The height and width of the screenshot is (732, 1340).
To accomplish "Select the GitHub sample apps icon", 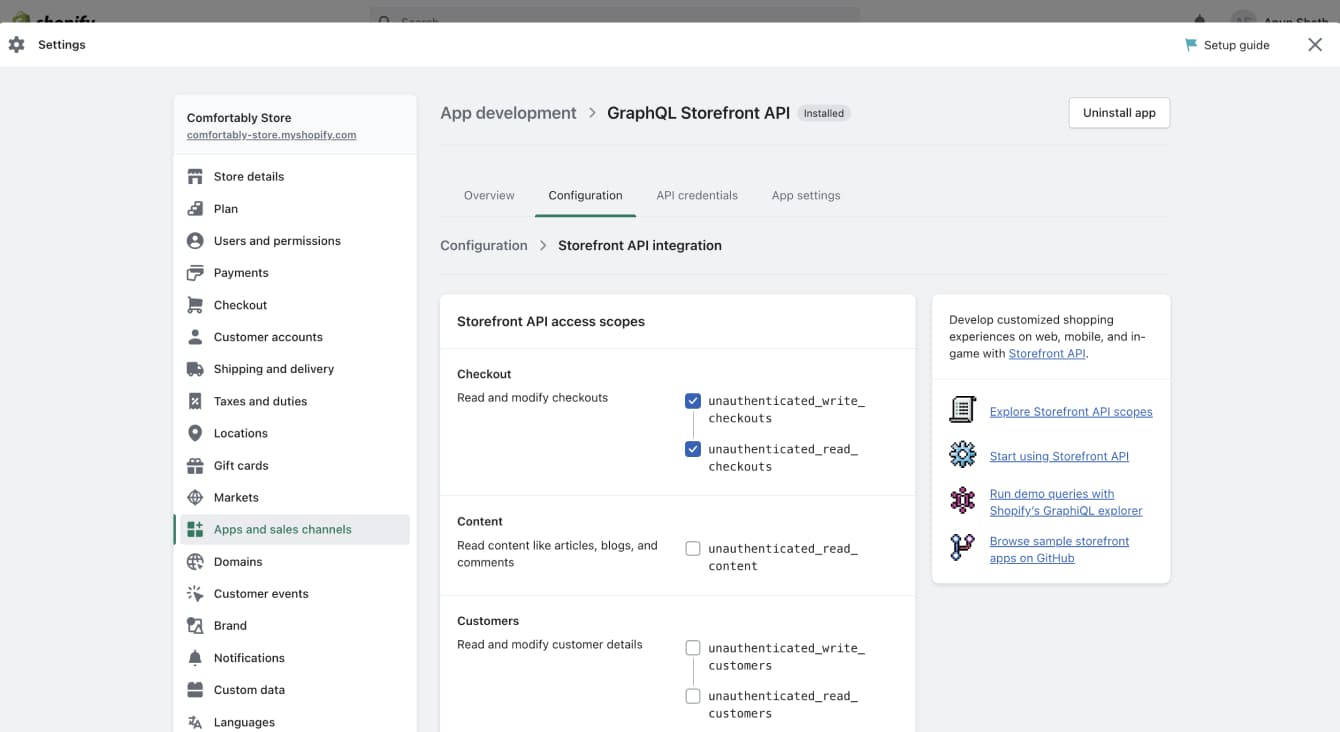I will pyautogui.click(x=962, y=548).
